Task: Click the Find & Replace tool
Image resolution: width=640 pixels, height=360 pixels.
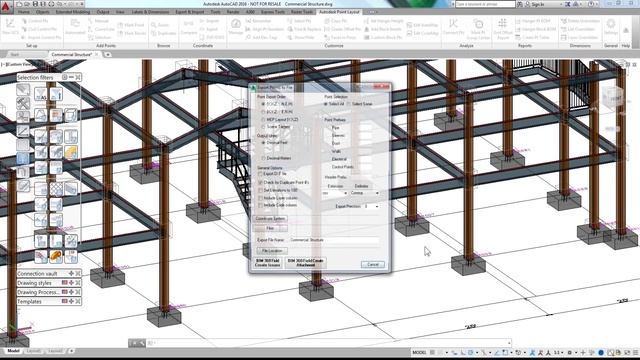Action: click(x=304, y=29)
